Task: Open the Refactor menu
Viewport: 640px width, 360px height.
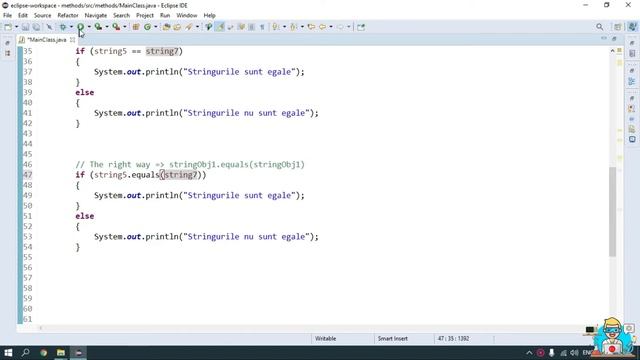Action: 68,16
